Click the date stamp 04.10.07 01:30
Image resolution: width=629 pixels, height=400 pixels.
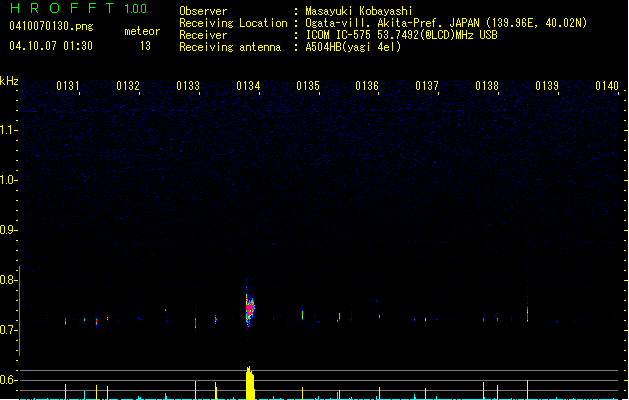(x=51, y=46)
